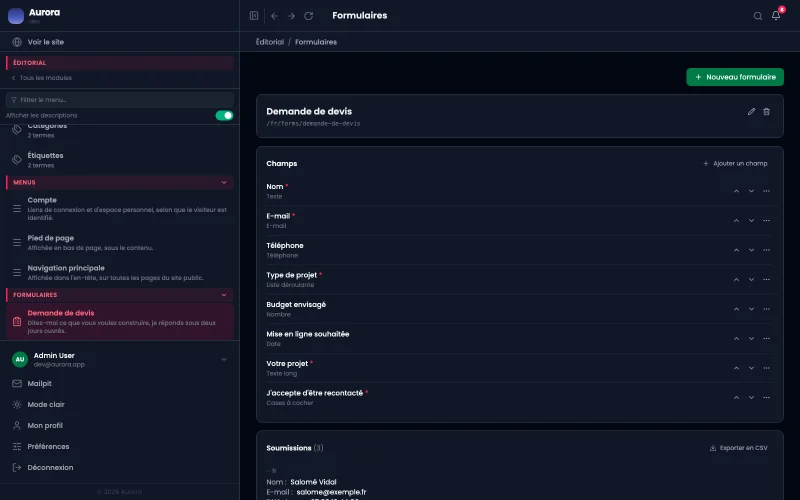Screen dimensions: 800x500
Task: Focus the Filtrer le menu field
Action: [120, 99]
